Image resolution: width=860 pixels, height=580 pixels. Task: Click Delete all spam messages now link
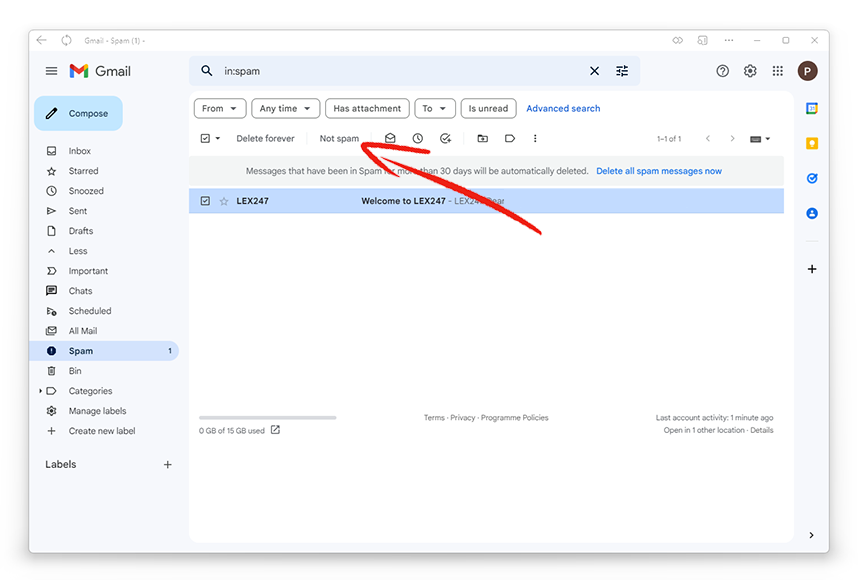659,171
